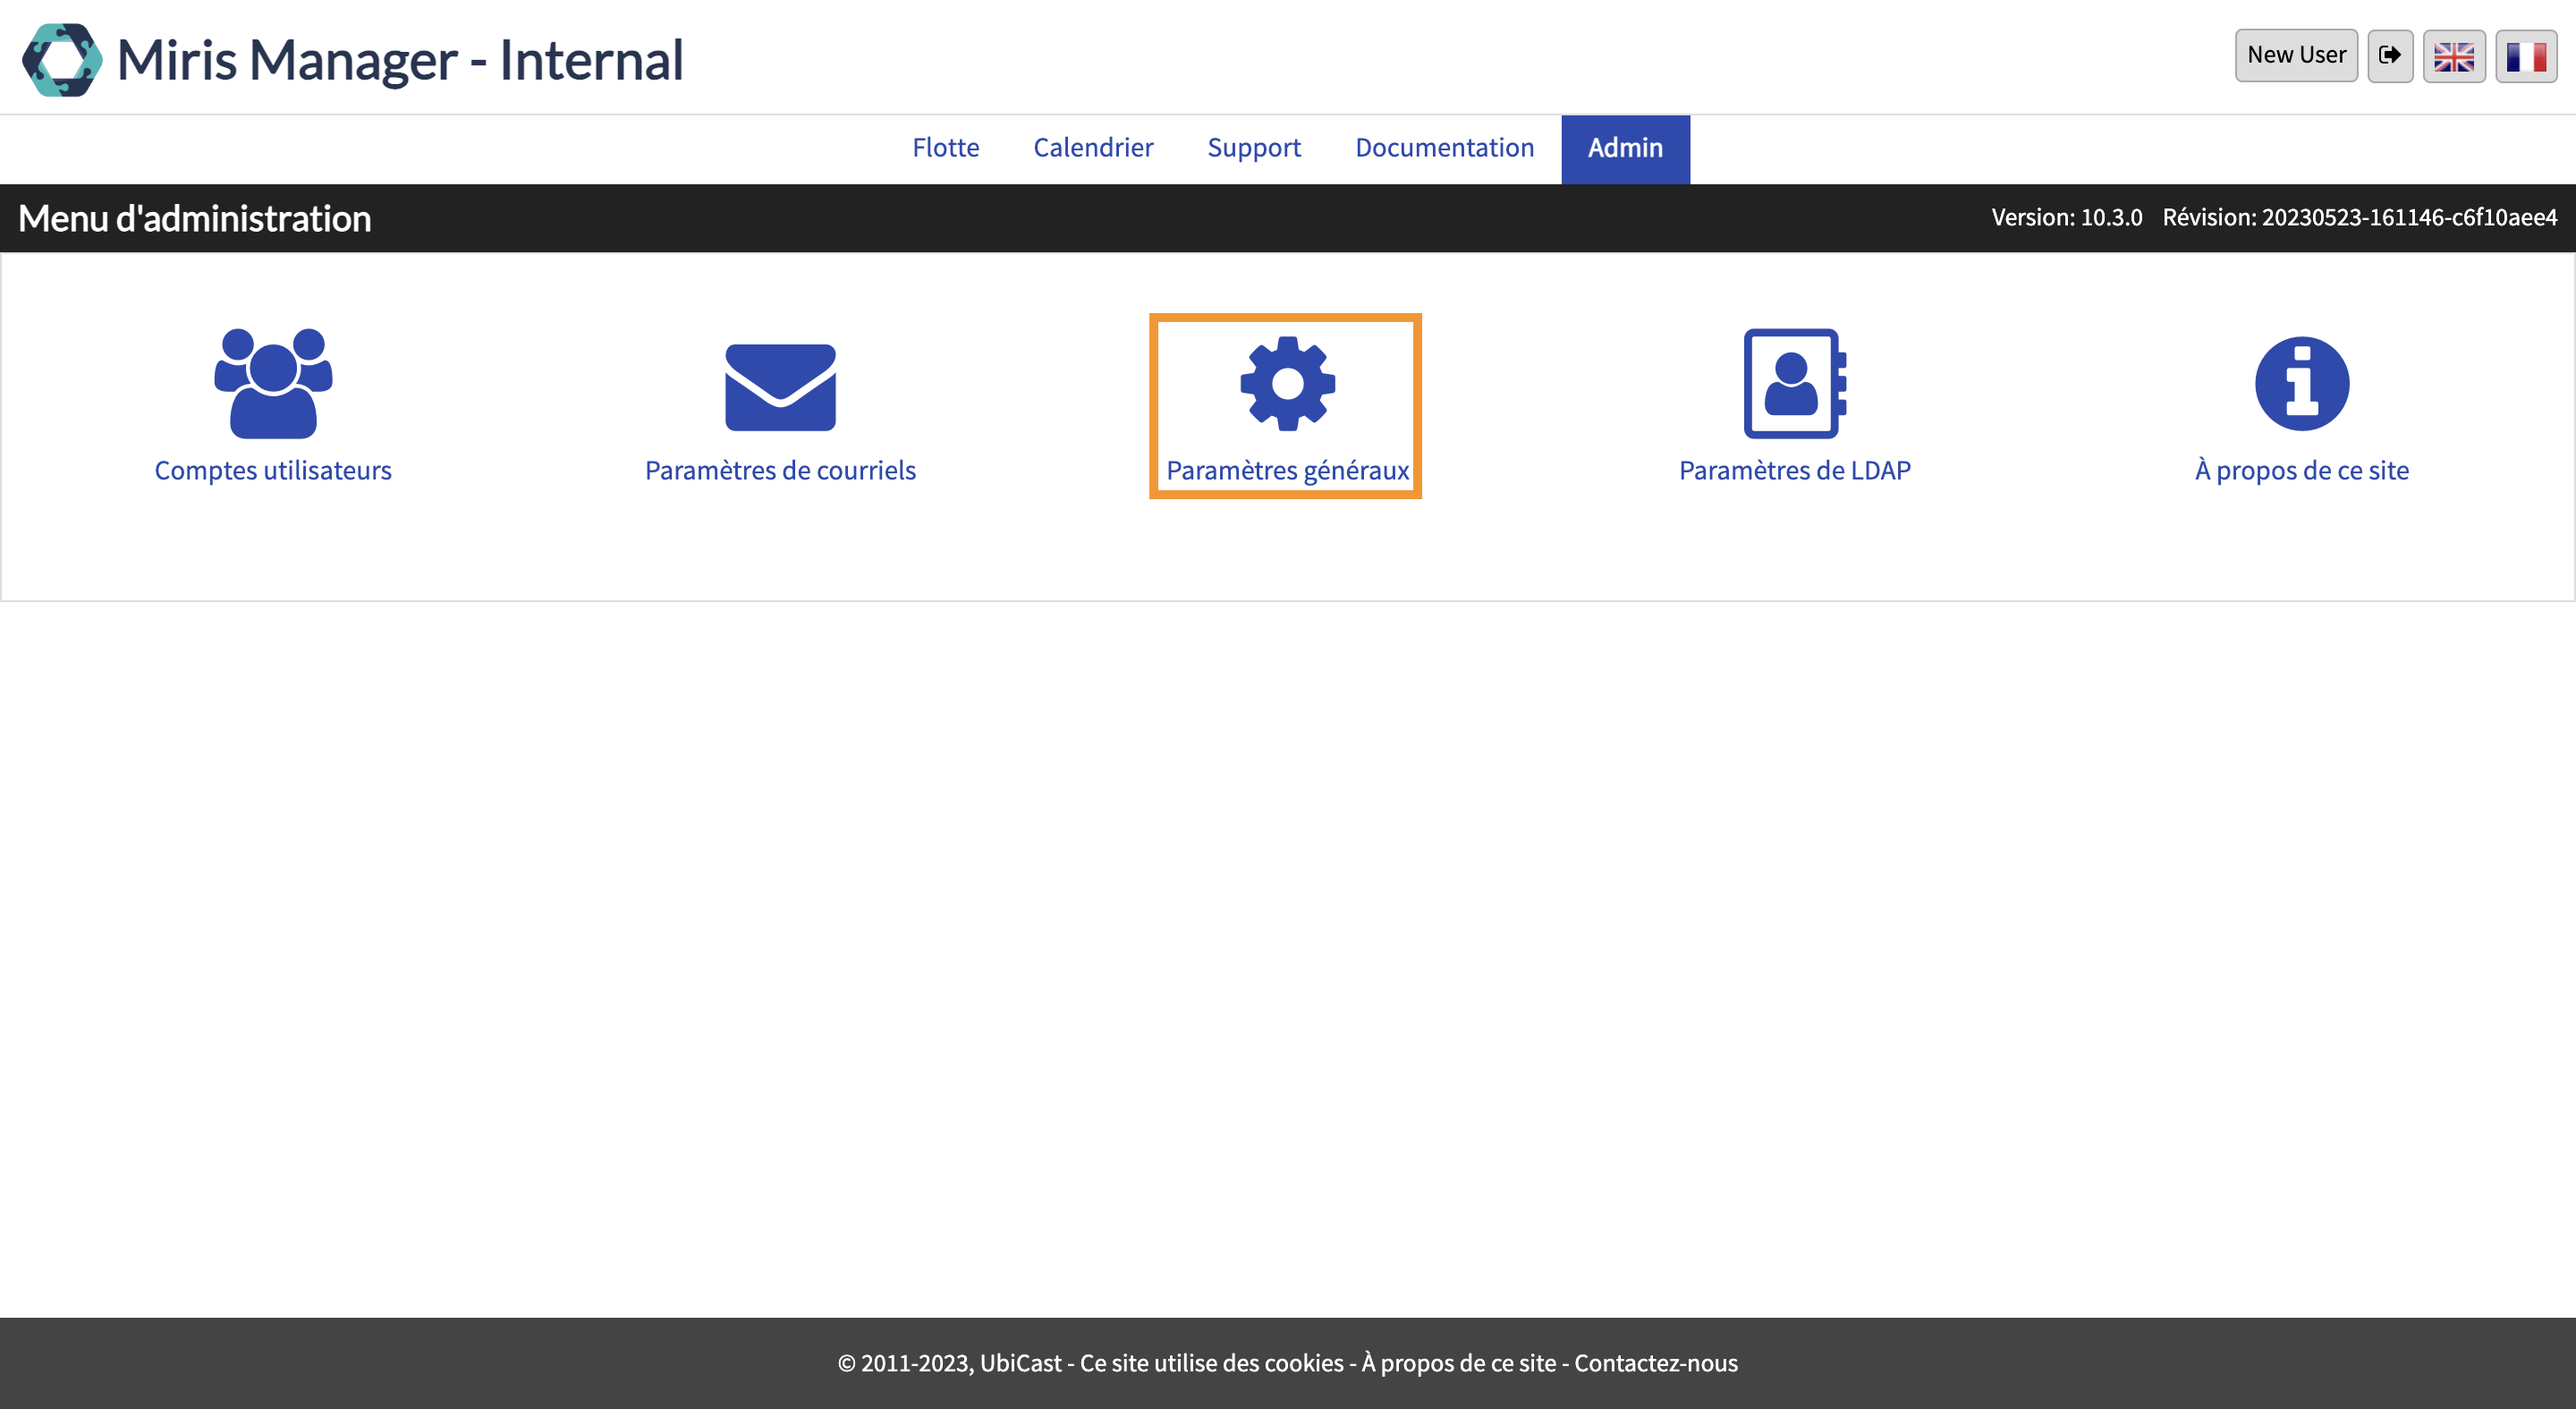Open the LDAP address book icon

[x=1795, y=383]
